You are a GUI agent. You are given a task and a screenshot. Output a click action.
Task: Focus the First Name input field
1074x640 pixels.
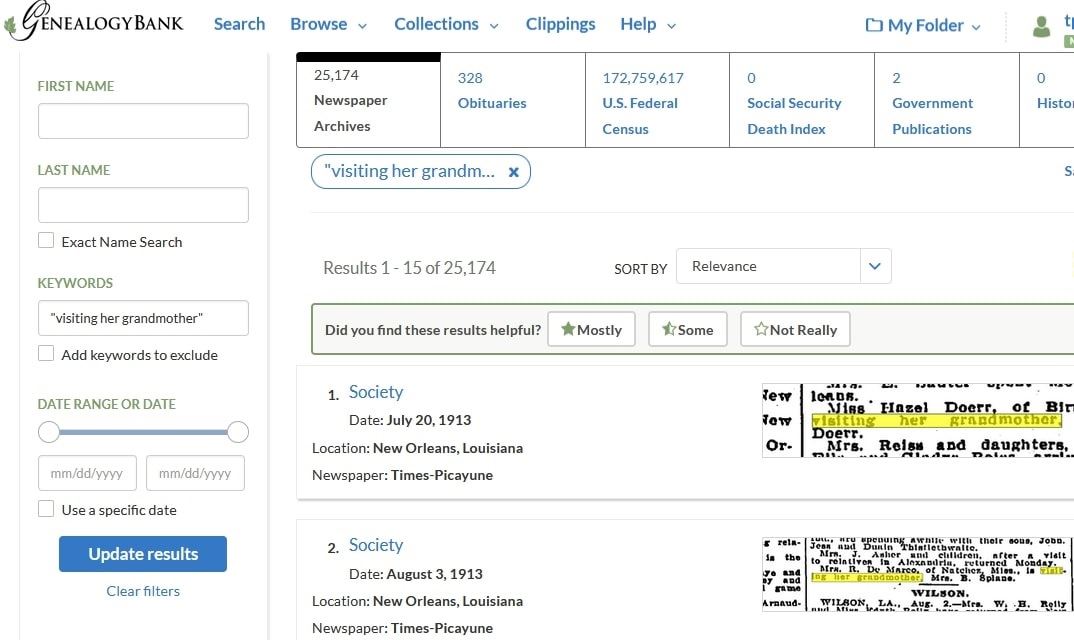(x=143, y=121)
